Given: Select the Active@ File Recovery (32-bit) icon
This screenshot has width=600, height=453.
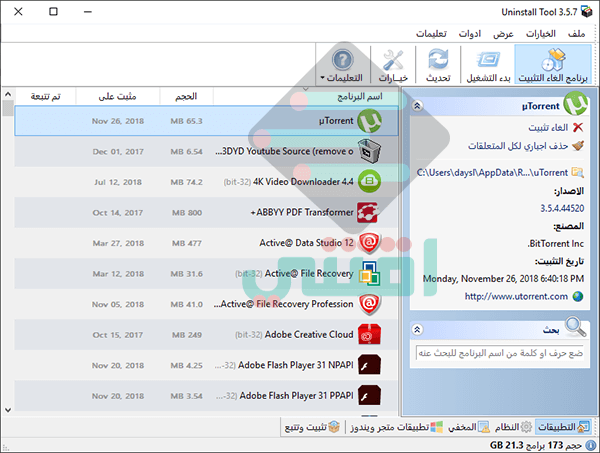Looking at the screenshot, I should (369, 274).
